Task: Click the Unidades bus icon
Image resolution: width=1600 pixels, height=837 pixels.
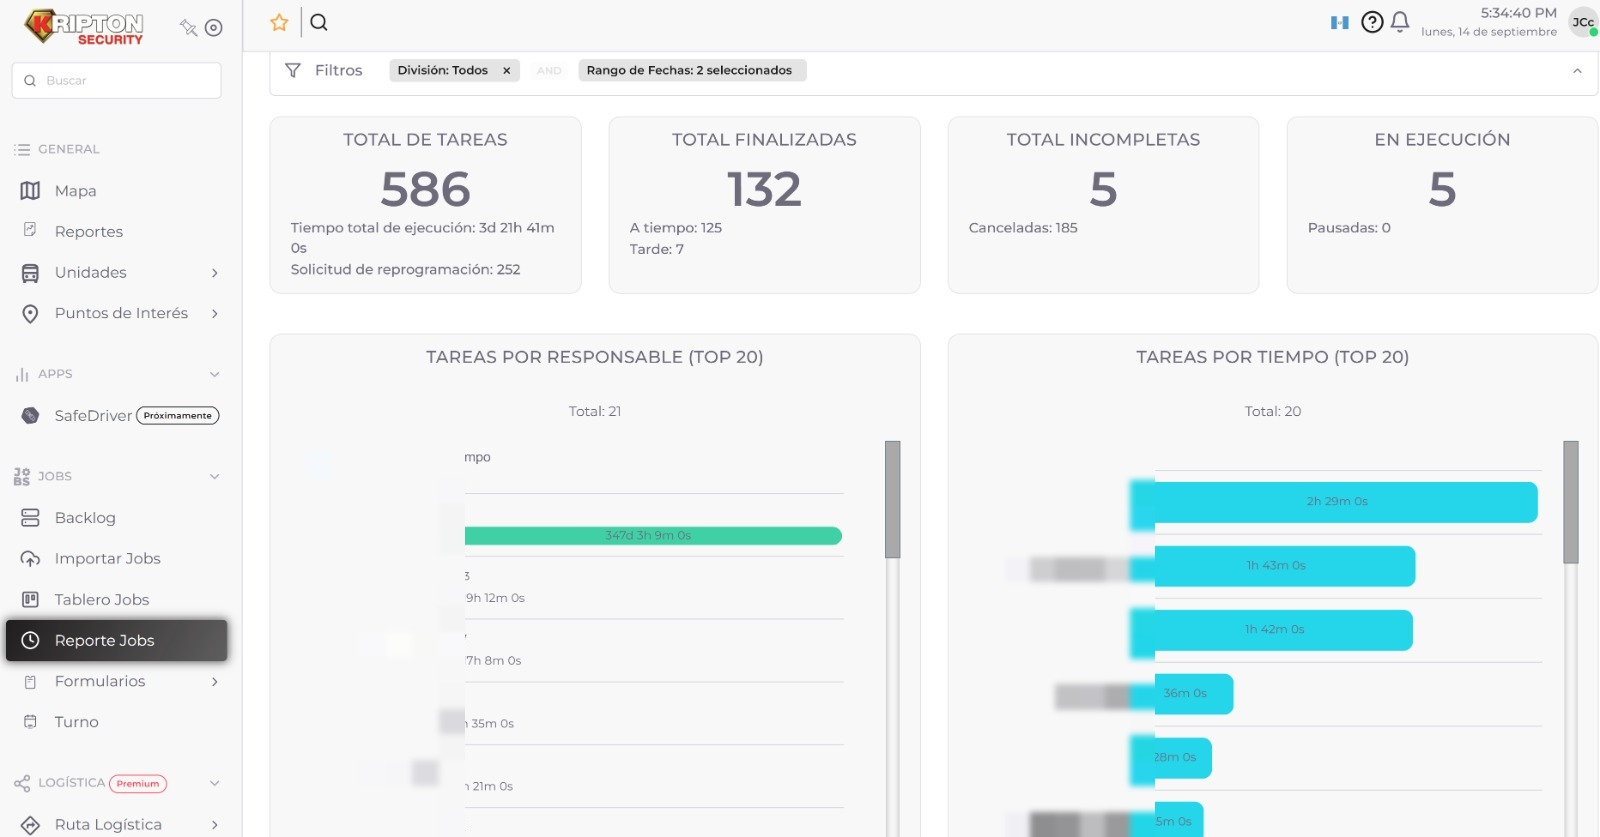Action: click(x=30, y=273)
